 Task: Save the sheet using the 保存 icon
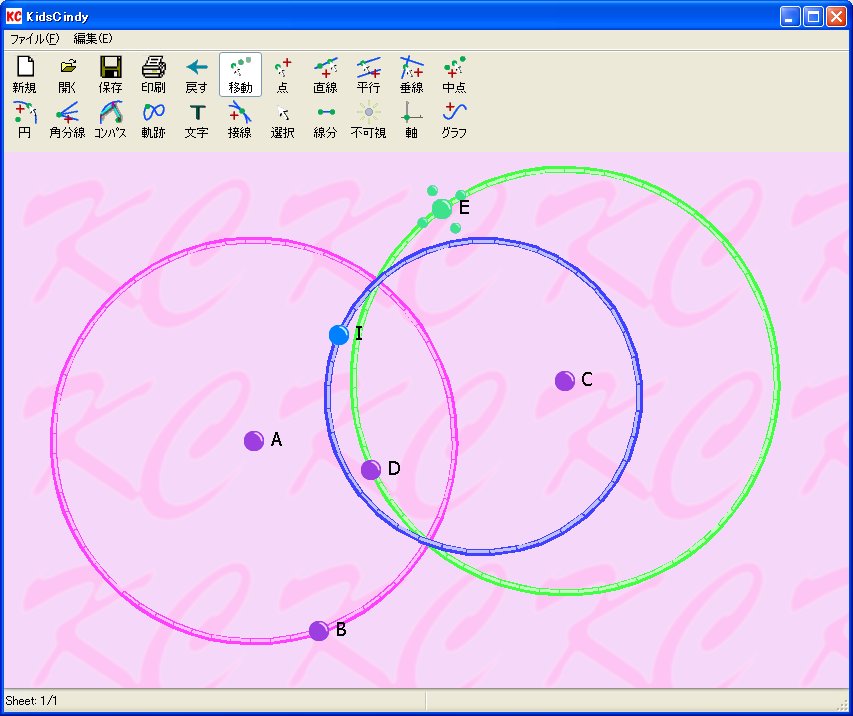(111, 74)
